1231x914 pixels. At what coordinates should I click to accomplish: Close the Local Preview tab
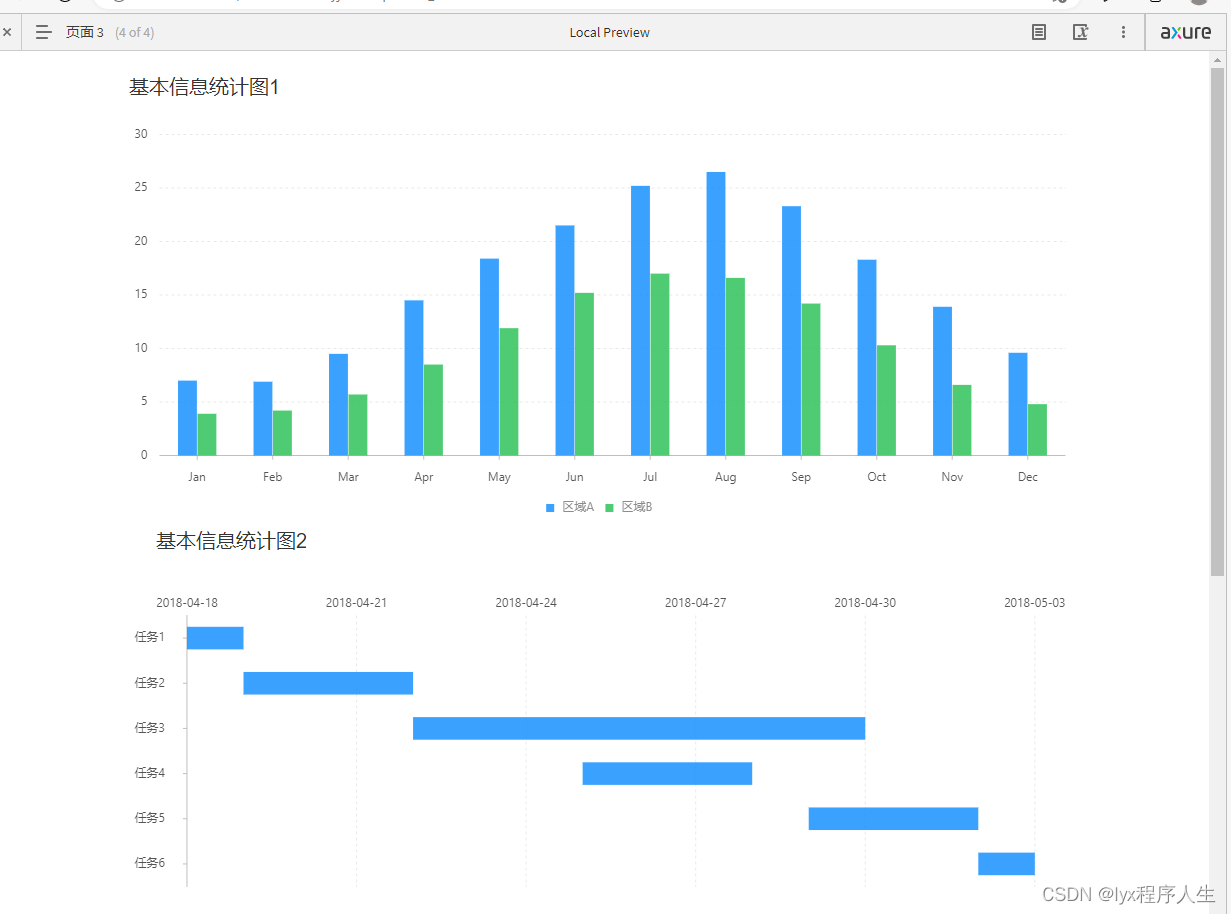click(x=7, y=32)
